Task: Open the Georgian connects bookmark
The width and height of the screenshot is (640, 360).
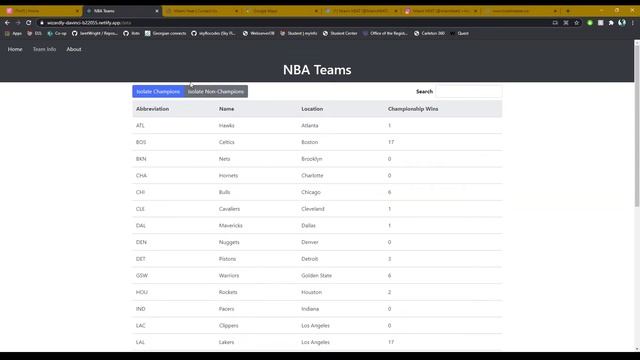Action: click(x=165, y=33)
